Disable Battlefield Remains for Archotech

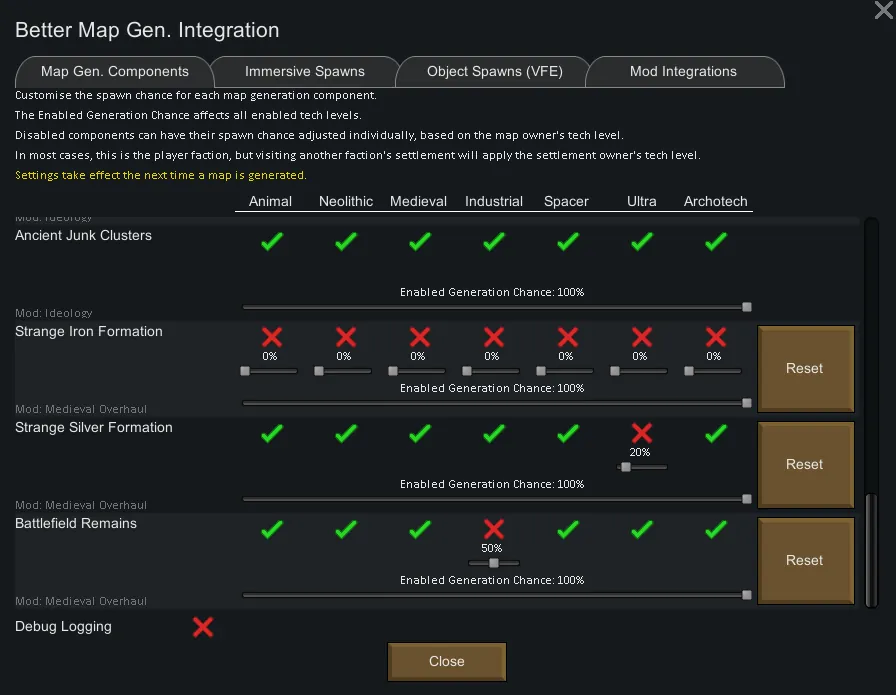(x=715, y=529)
